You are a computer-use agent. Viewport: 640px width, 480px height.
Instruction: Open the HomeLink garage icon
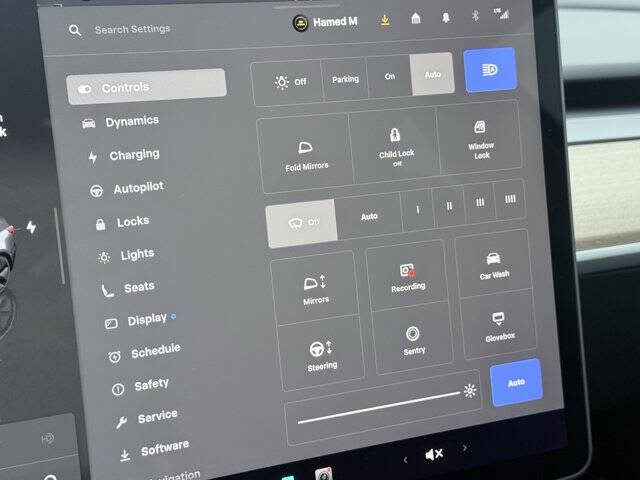tap(416, 18)
